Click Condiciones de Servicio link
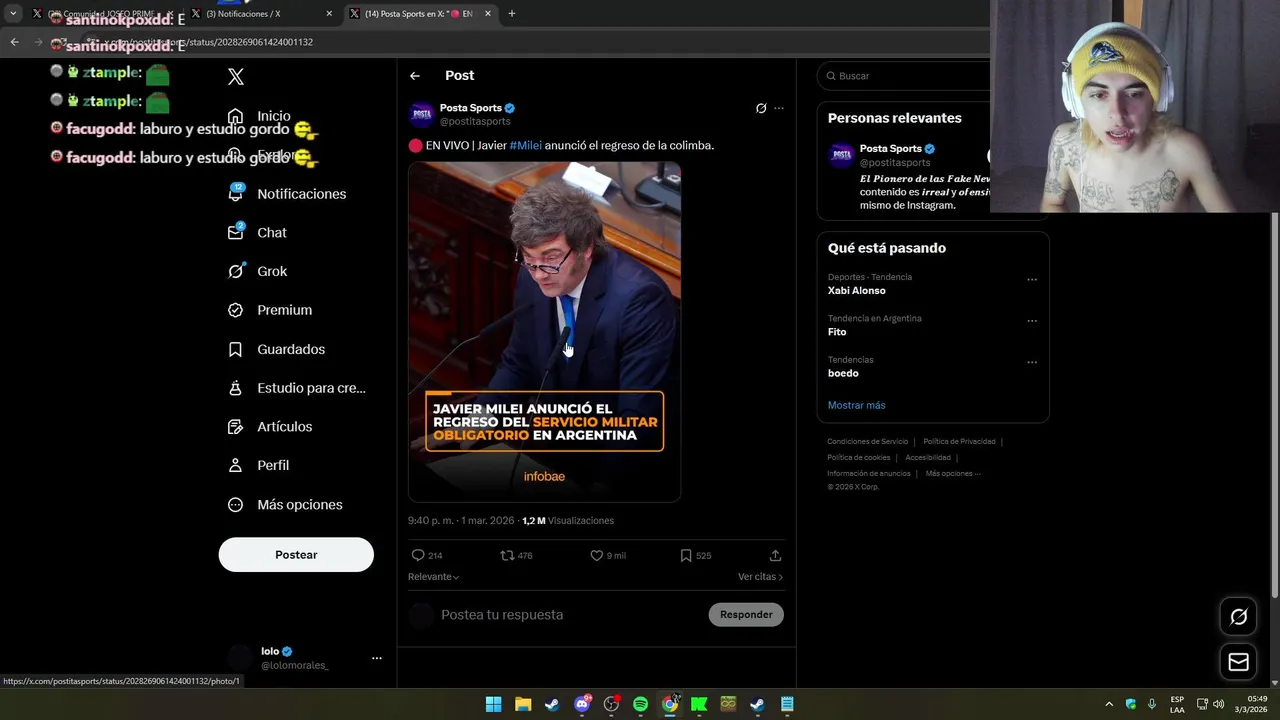 coord(867,442)
